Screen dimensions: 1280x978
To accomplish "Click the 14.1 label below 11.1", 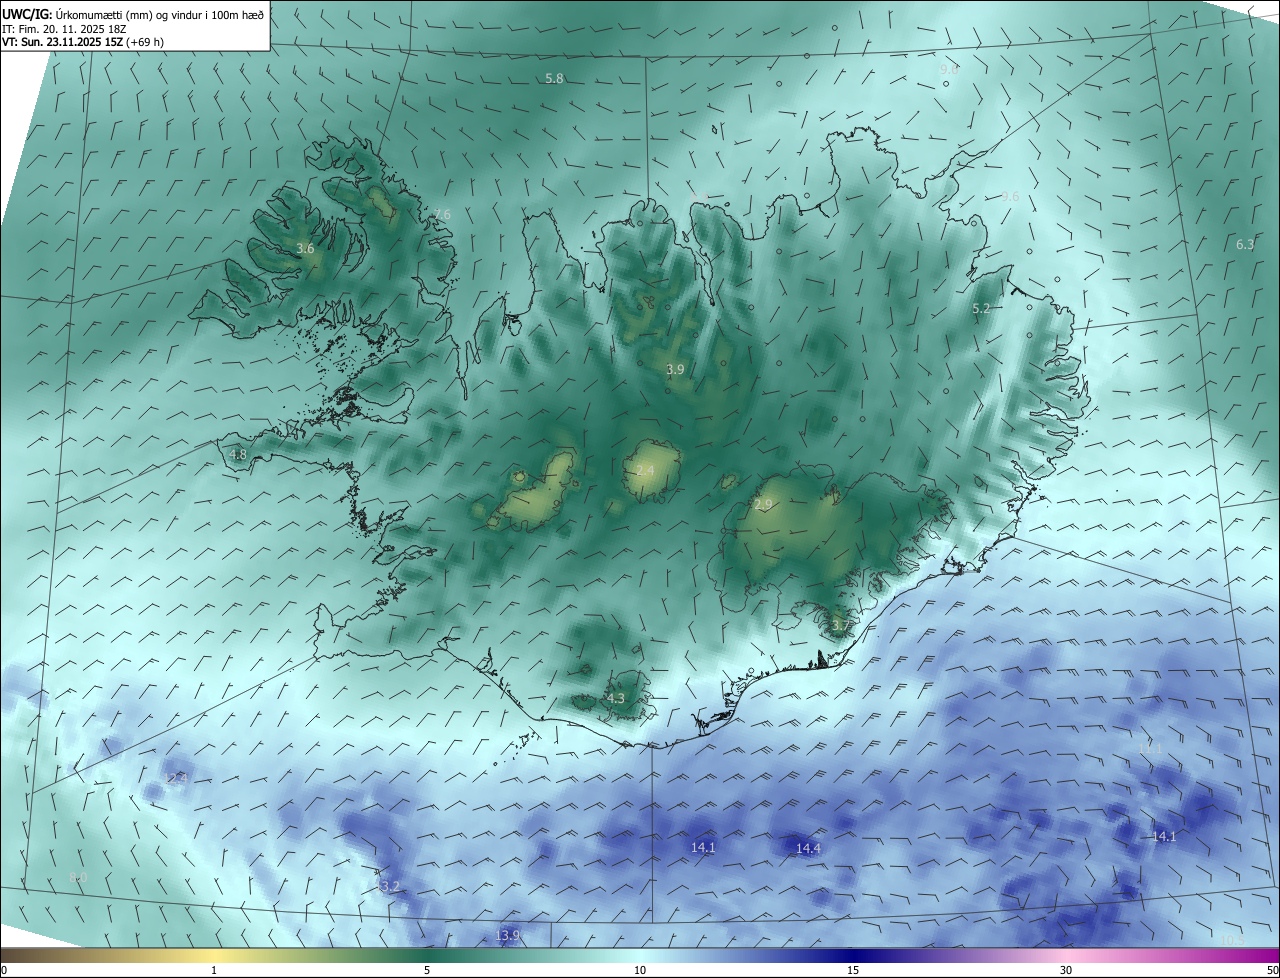I will (1164, 837).
